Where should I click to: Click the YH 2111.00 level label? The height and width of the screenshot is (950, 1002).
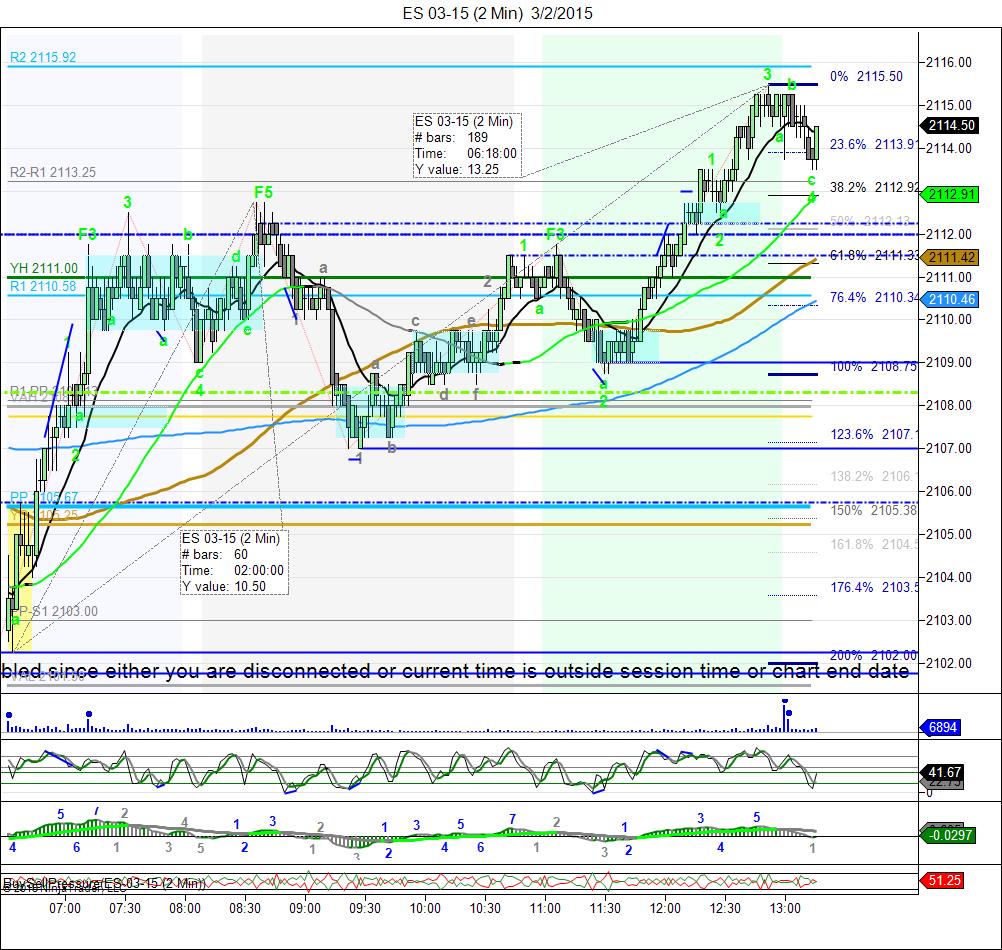coord(44,268)
